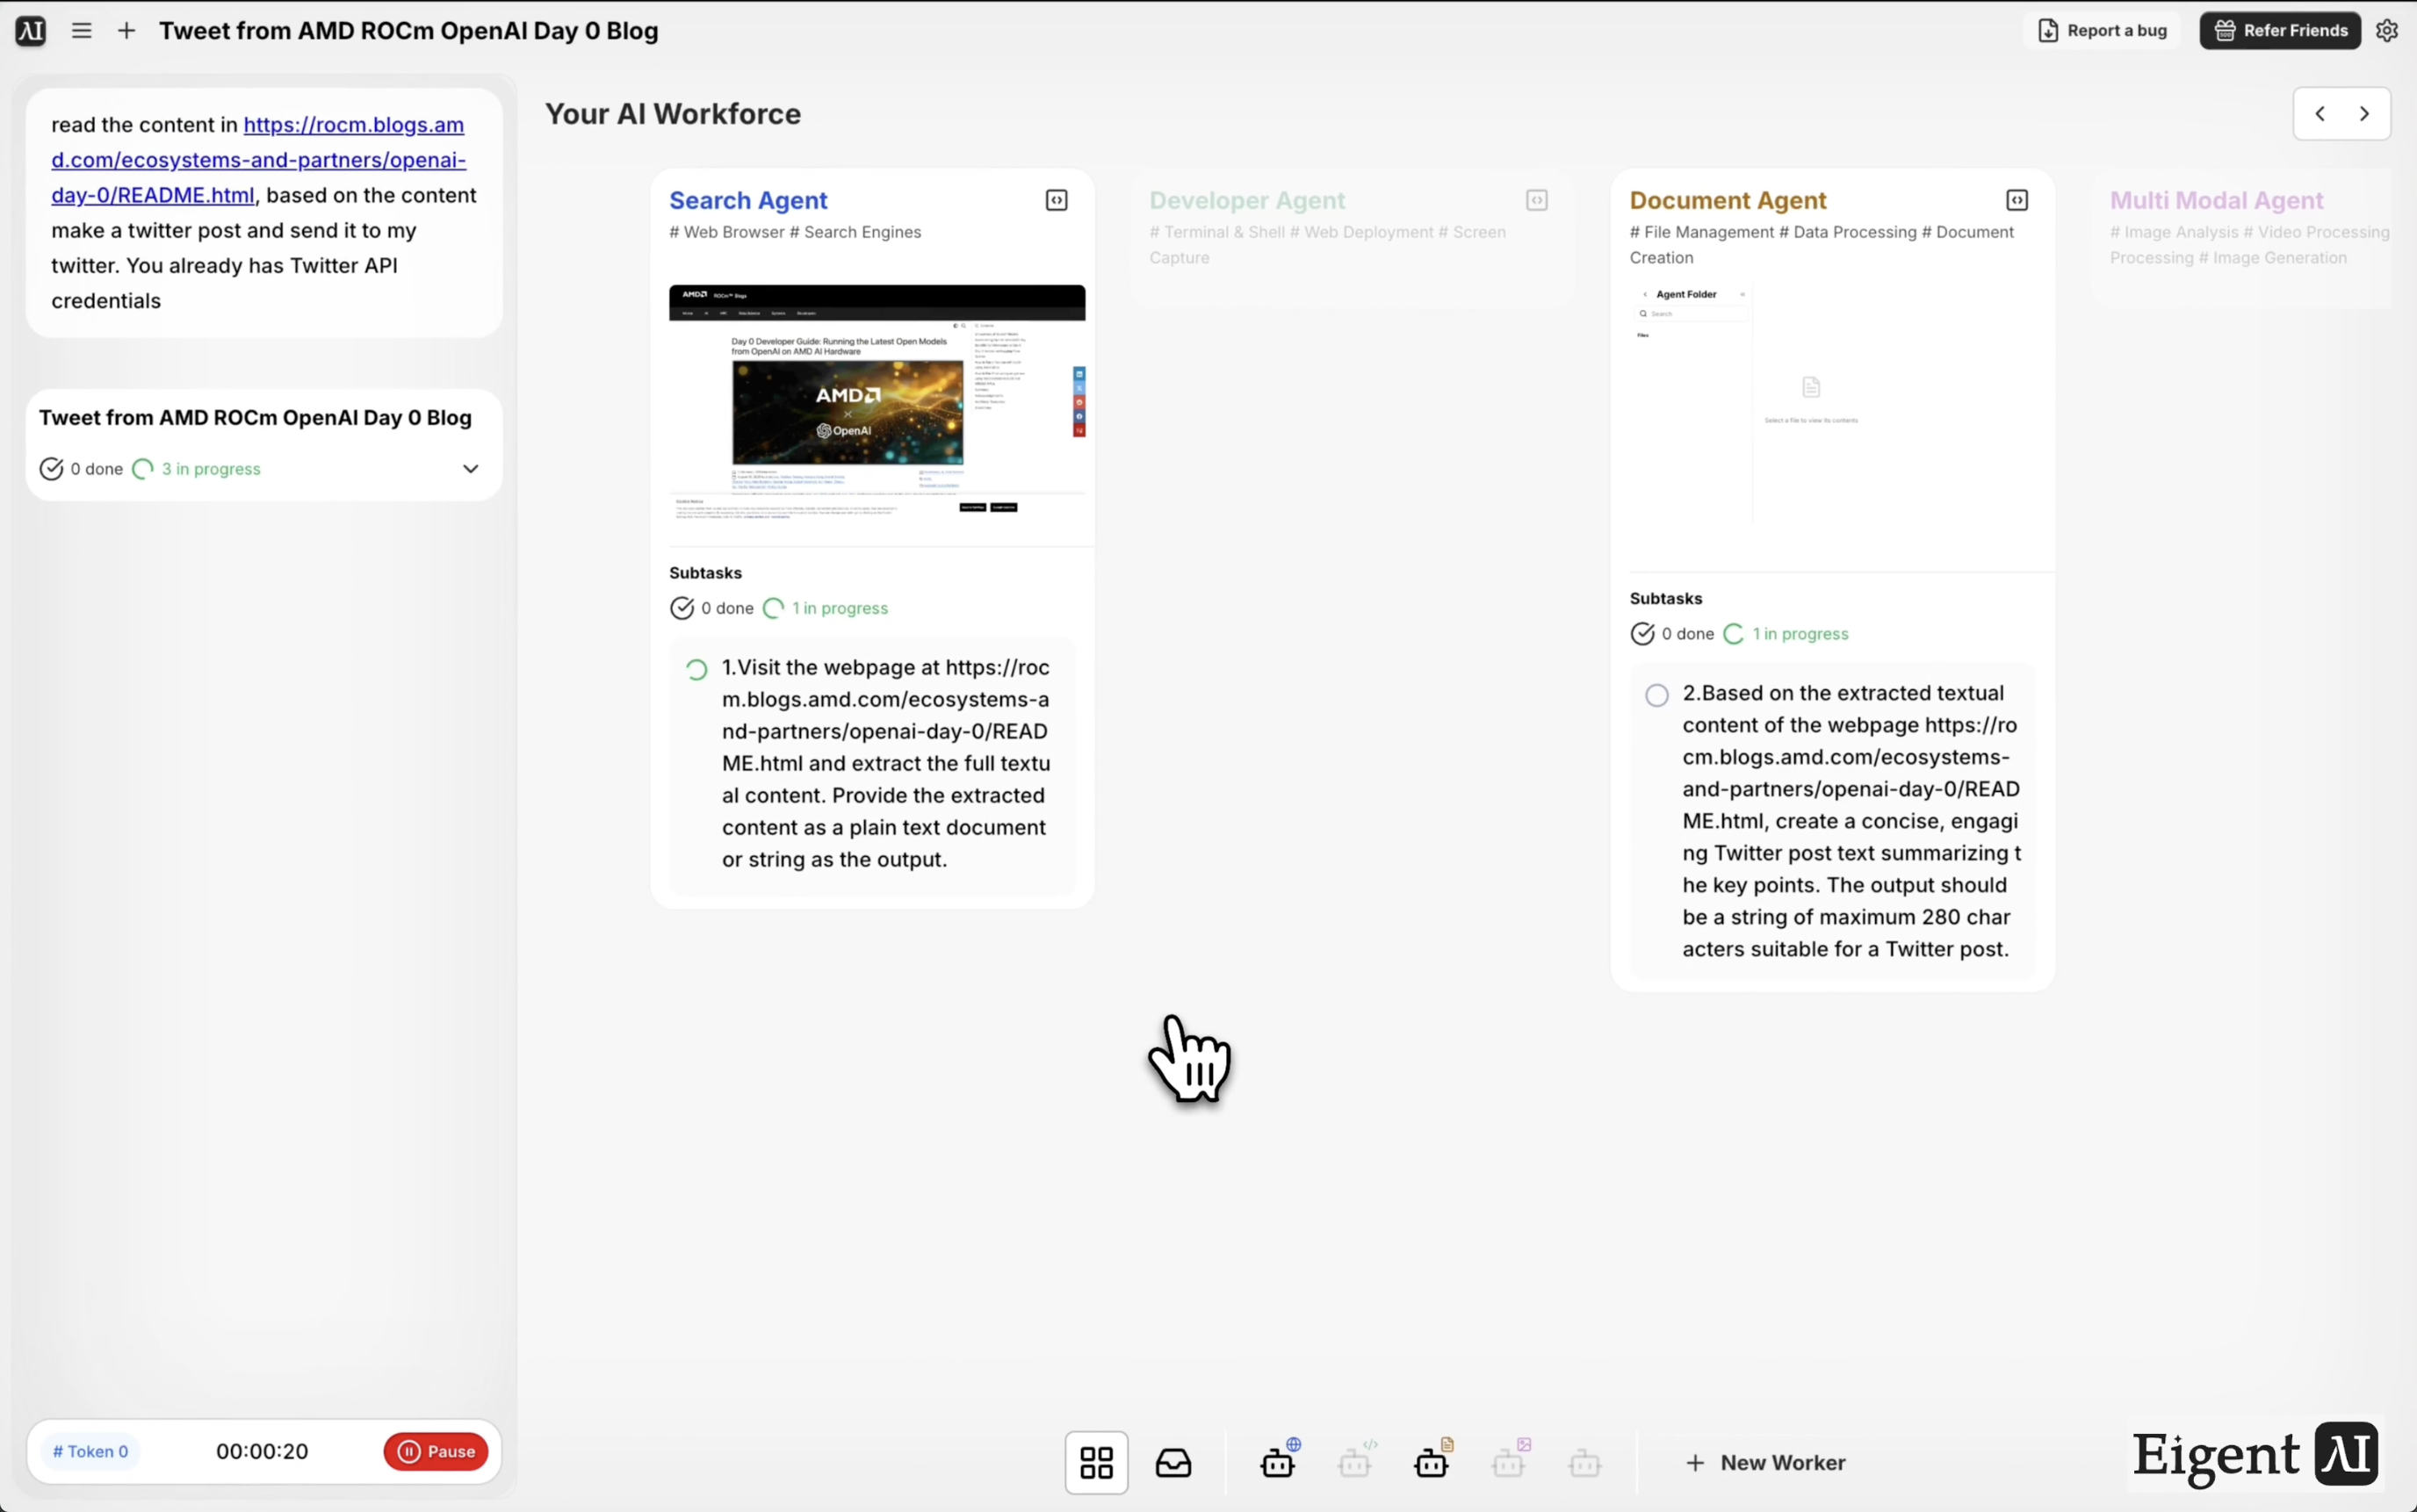Screen dimensions: 2417x1512
Task: Click the Eigent logo icon in the top bar
Action: tap(31, 31)
